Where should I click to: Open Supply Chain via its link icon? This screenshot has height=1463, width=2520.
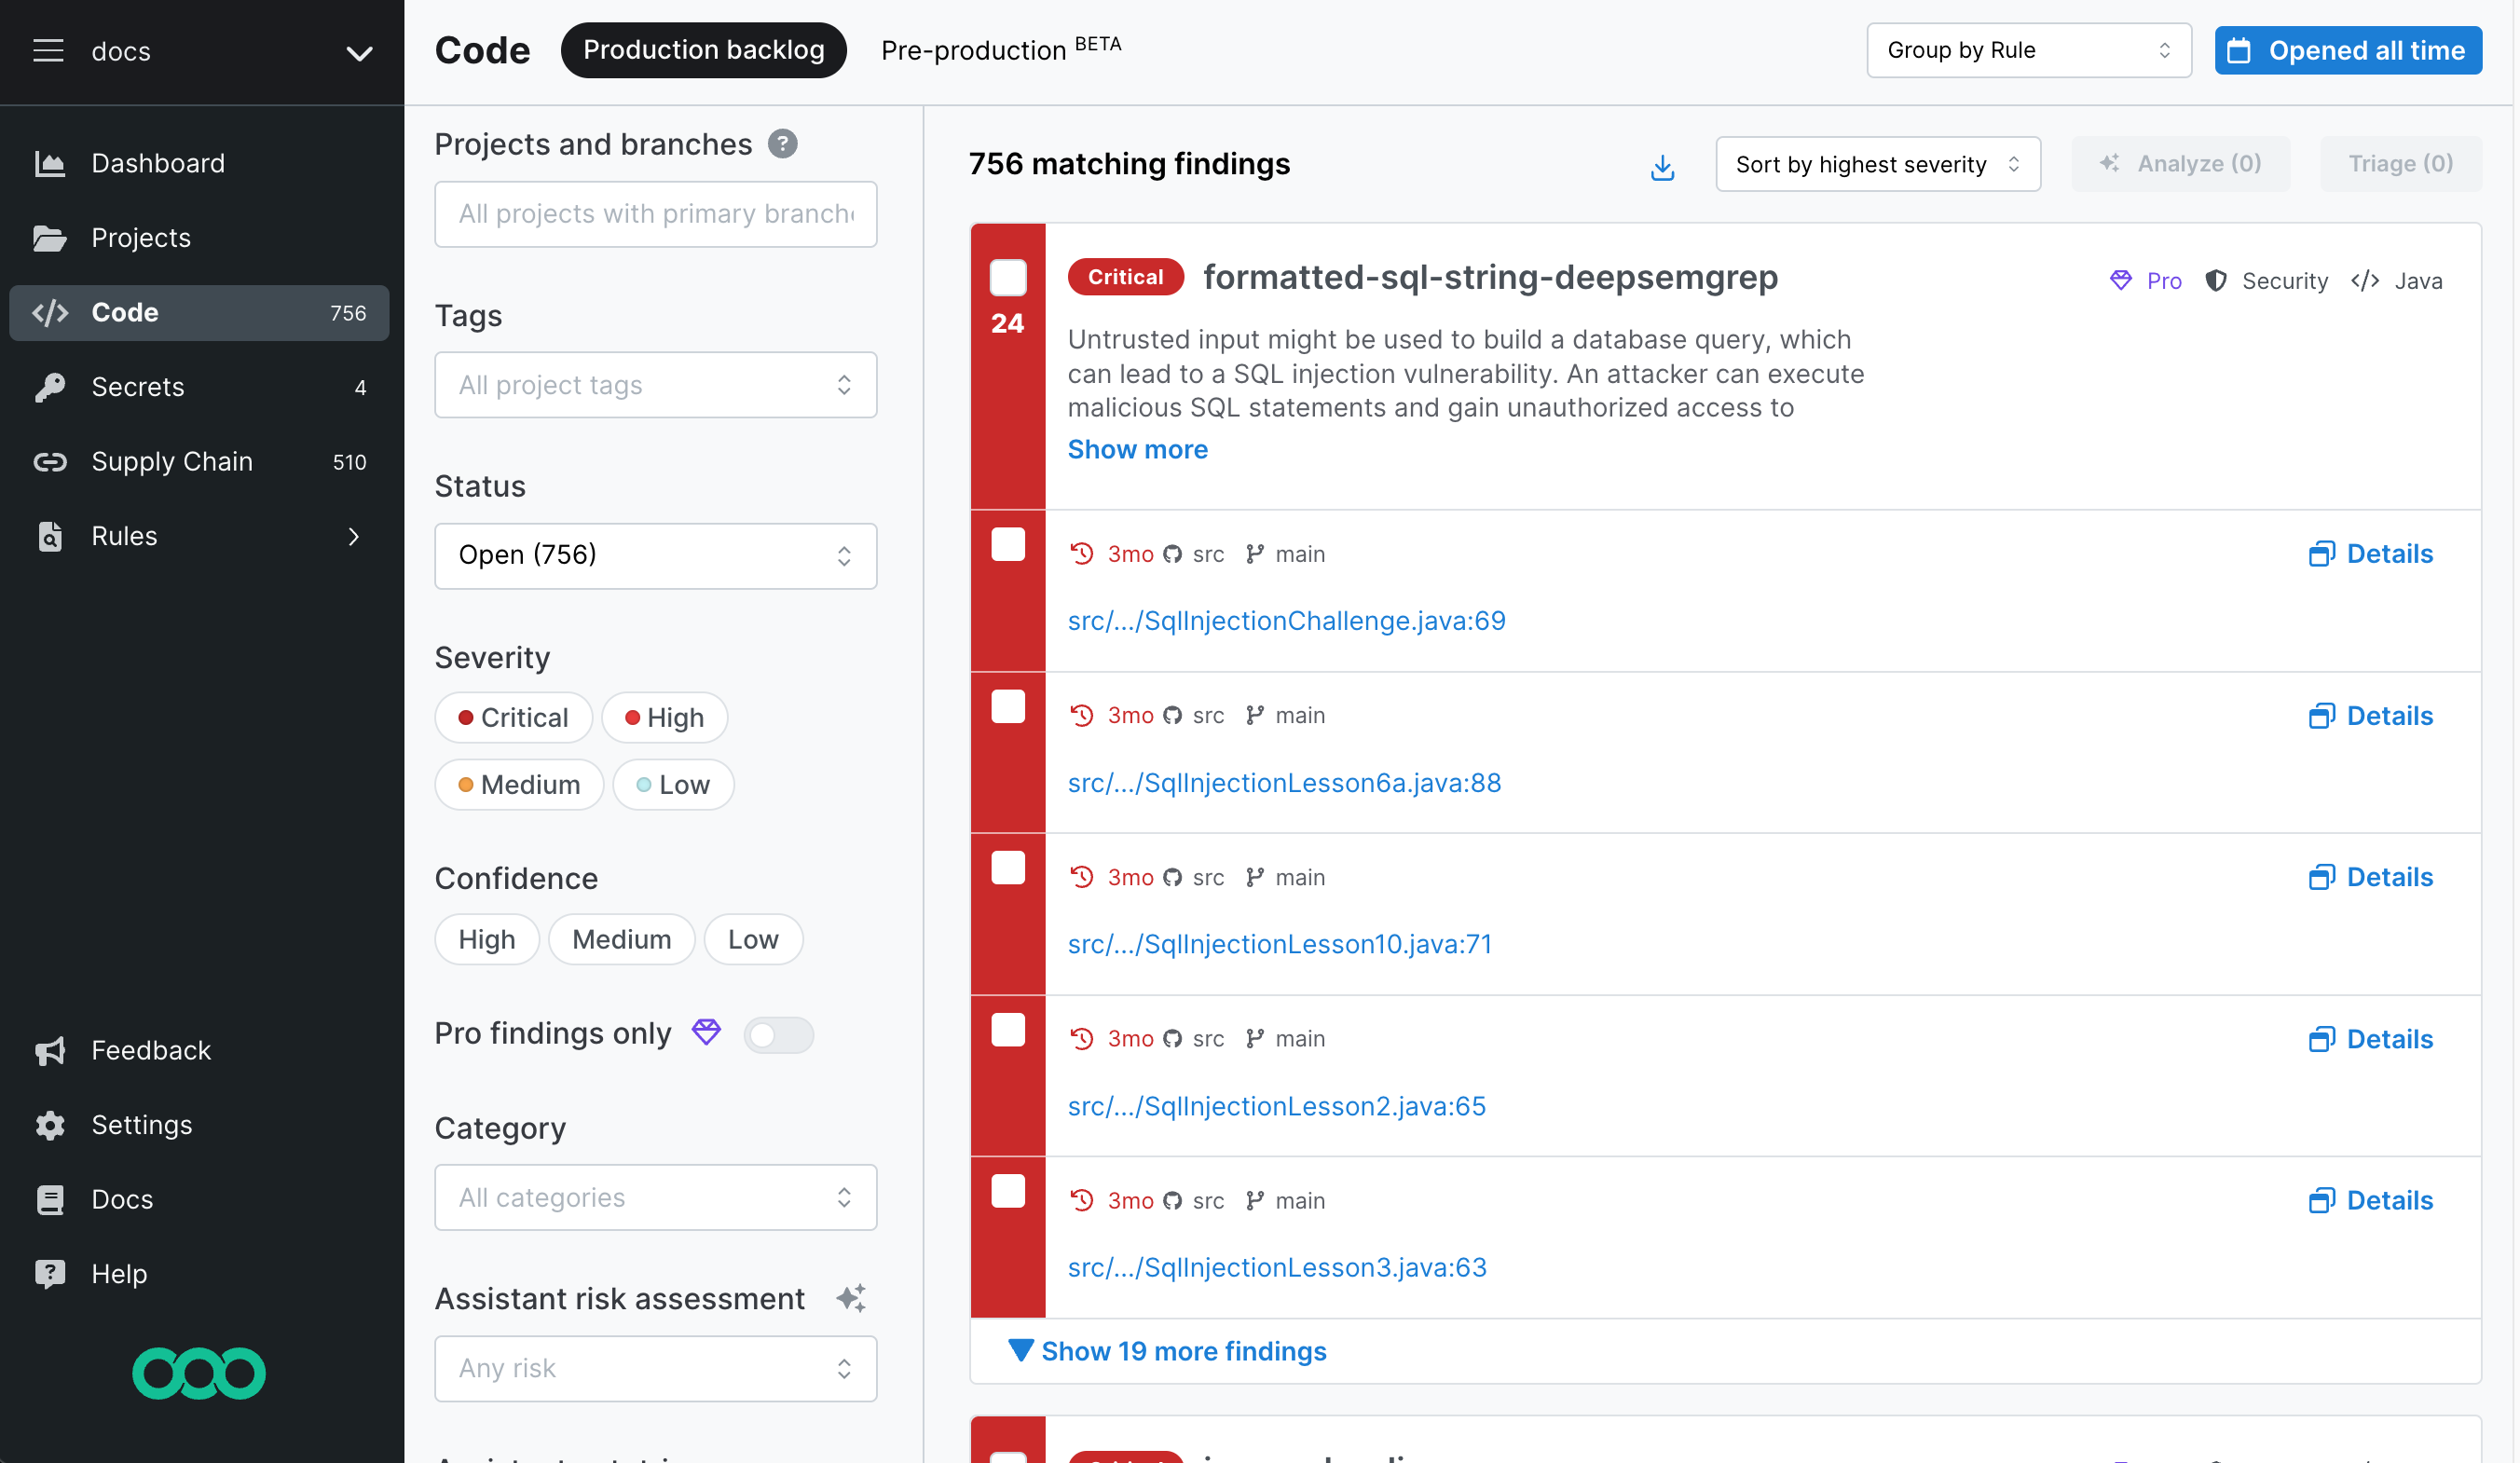pyautogui.click(x=50, y=461)
